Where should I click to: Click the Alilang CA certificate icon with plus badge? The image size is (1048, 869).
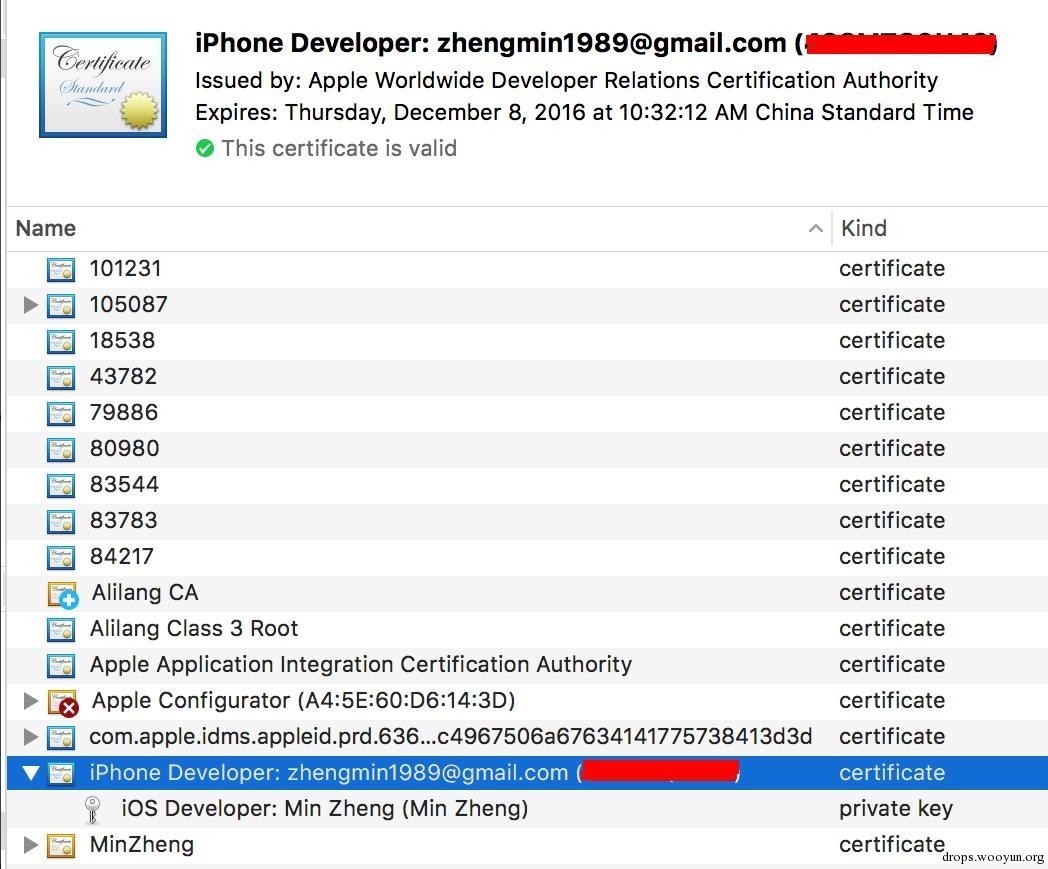[62, 594]
